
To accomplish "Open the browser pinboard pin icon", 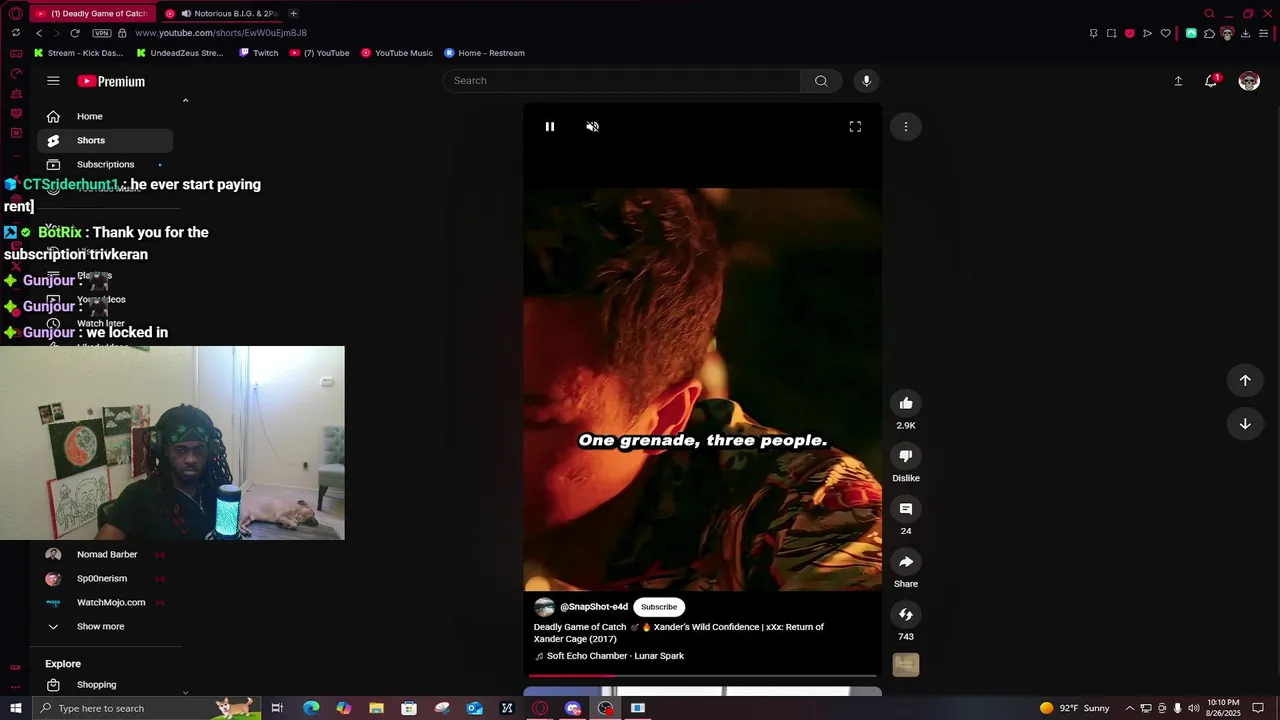I will point(1093,33).
